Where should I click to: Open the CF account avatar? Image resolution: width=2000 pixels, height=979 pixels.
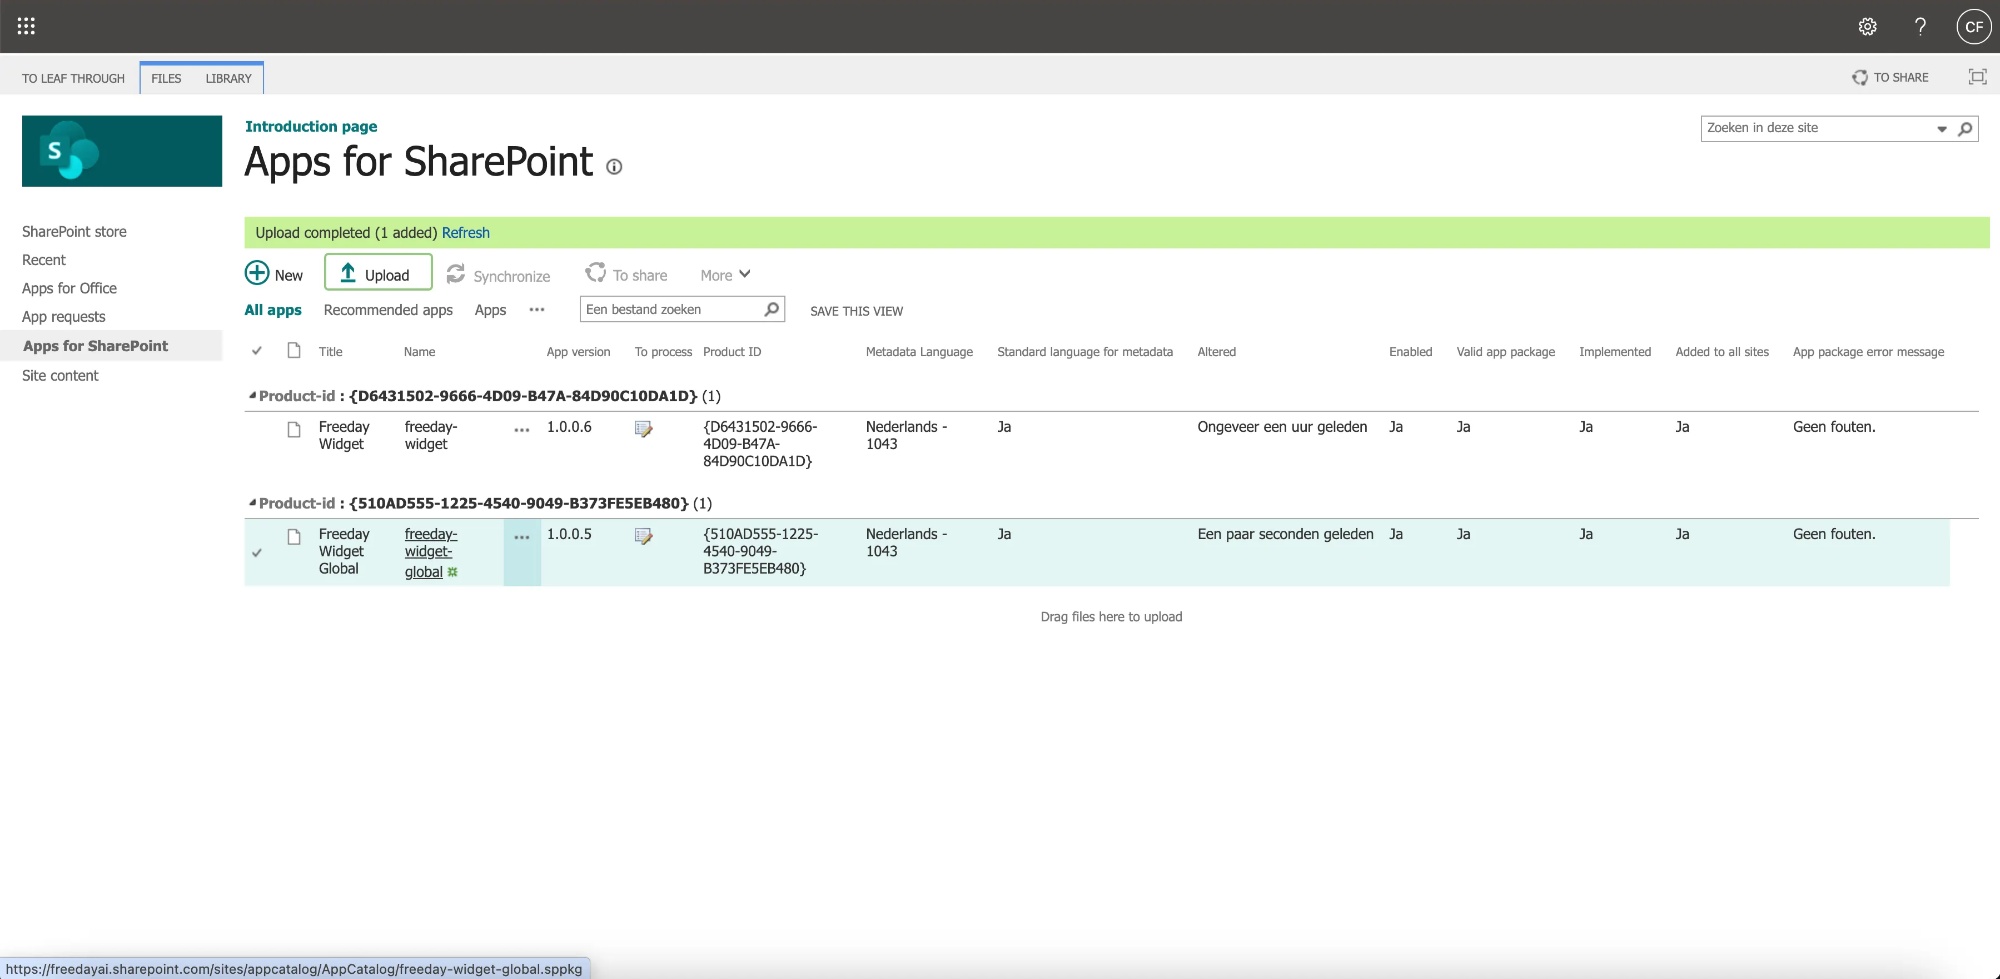pos(1973,27)
